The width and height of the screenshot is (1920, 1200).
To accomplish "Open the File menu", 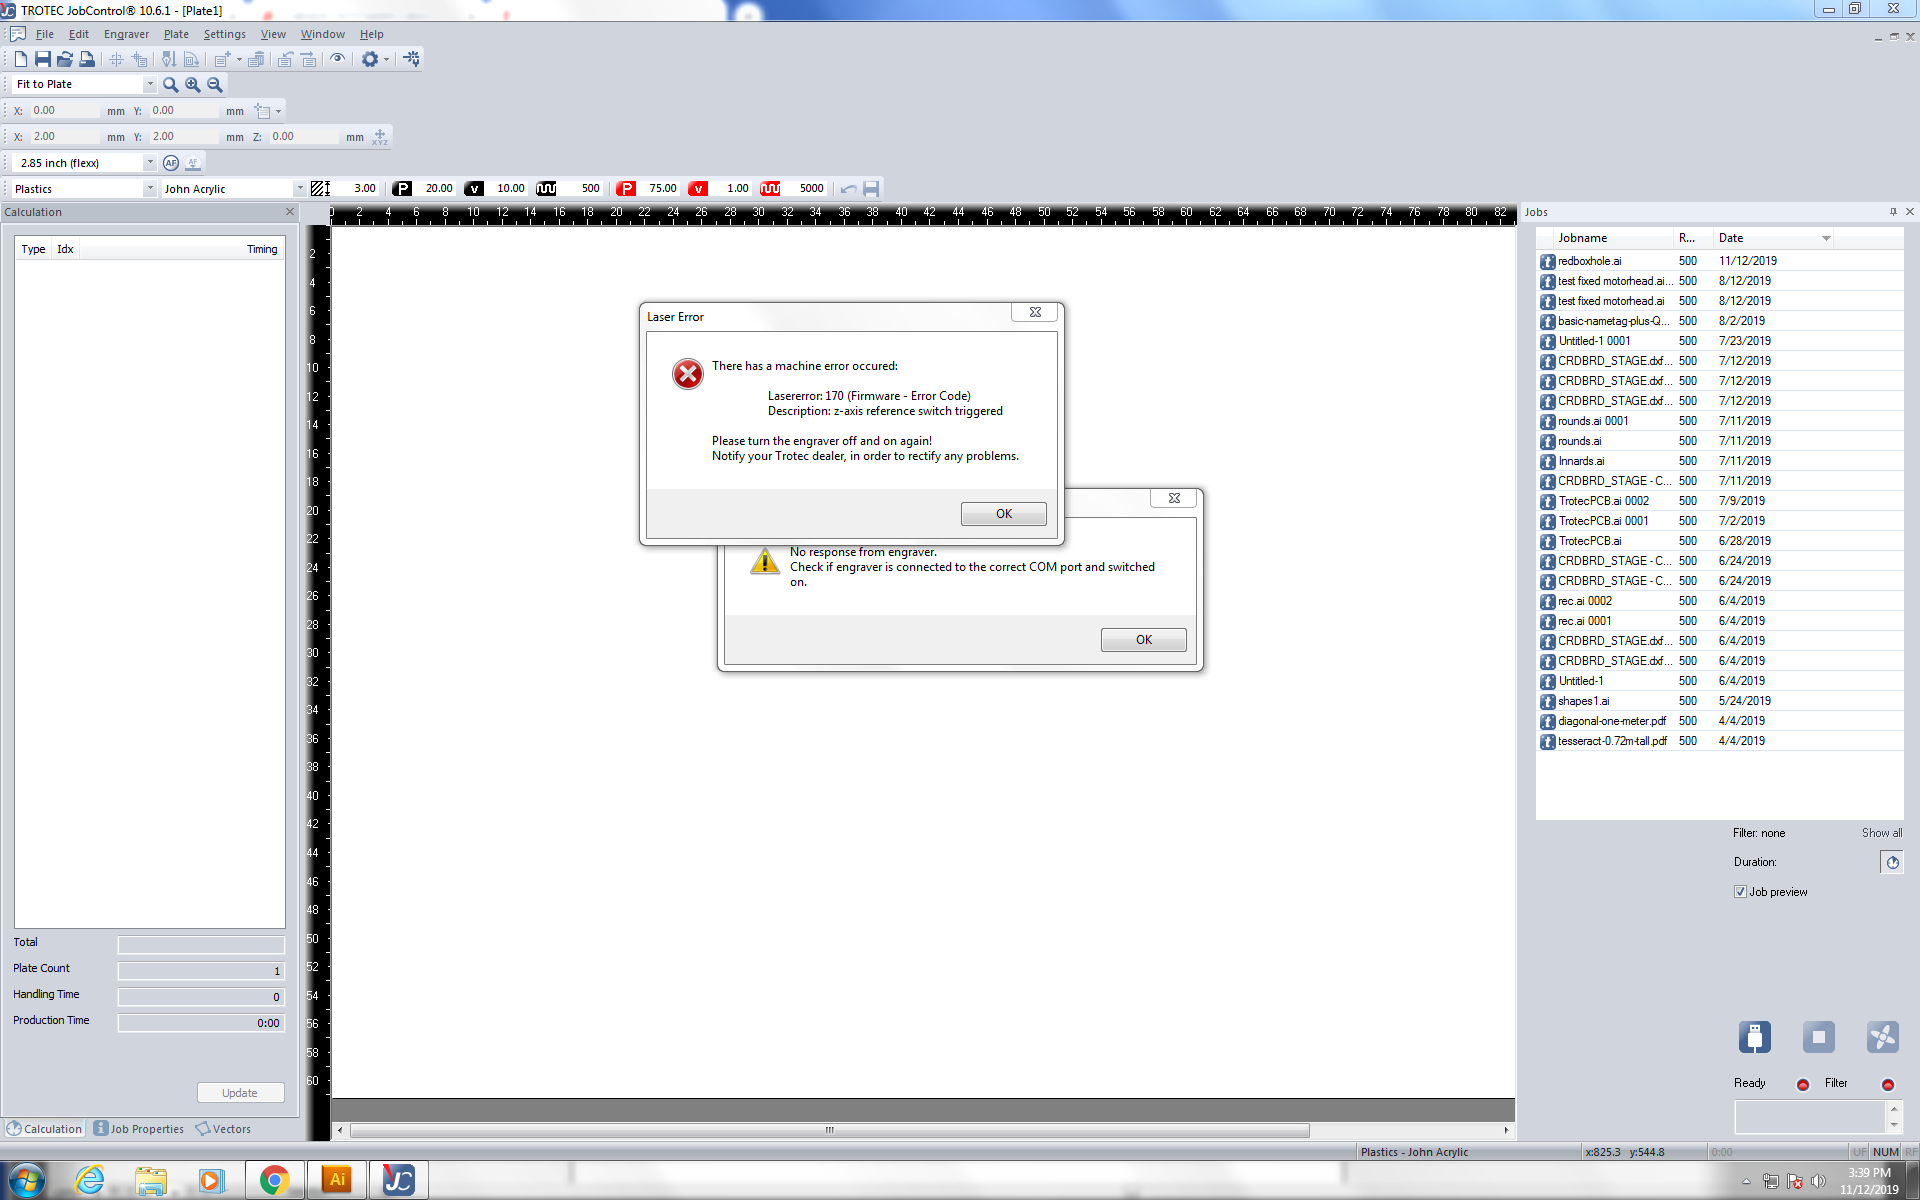I will [x=45, y=34].
